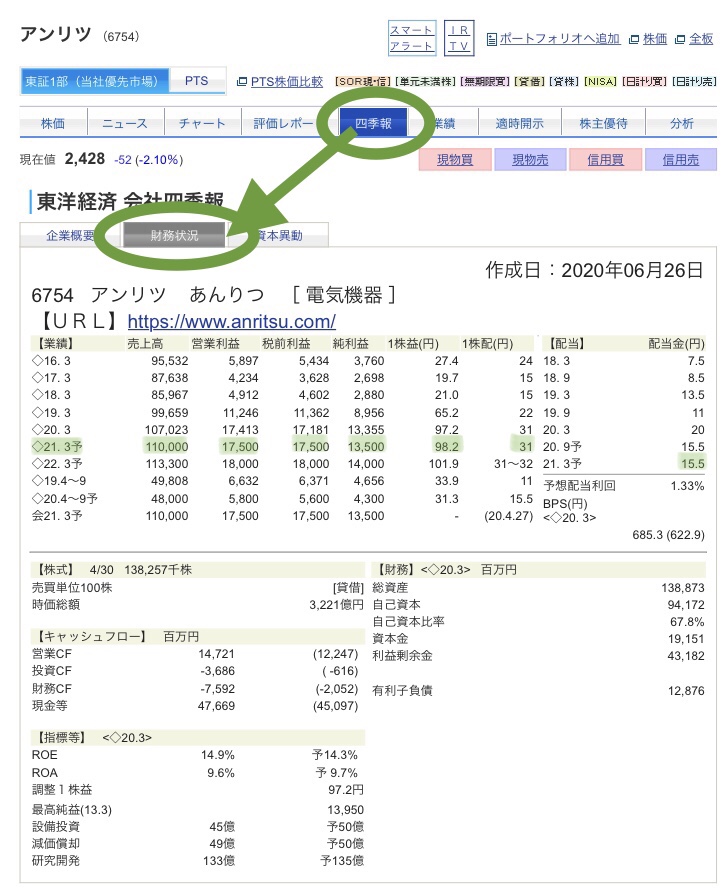Open the 株価 popup link at top
This screenshot has height=893, width=723.
[x=655, y=39]
